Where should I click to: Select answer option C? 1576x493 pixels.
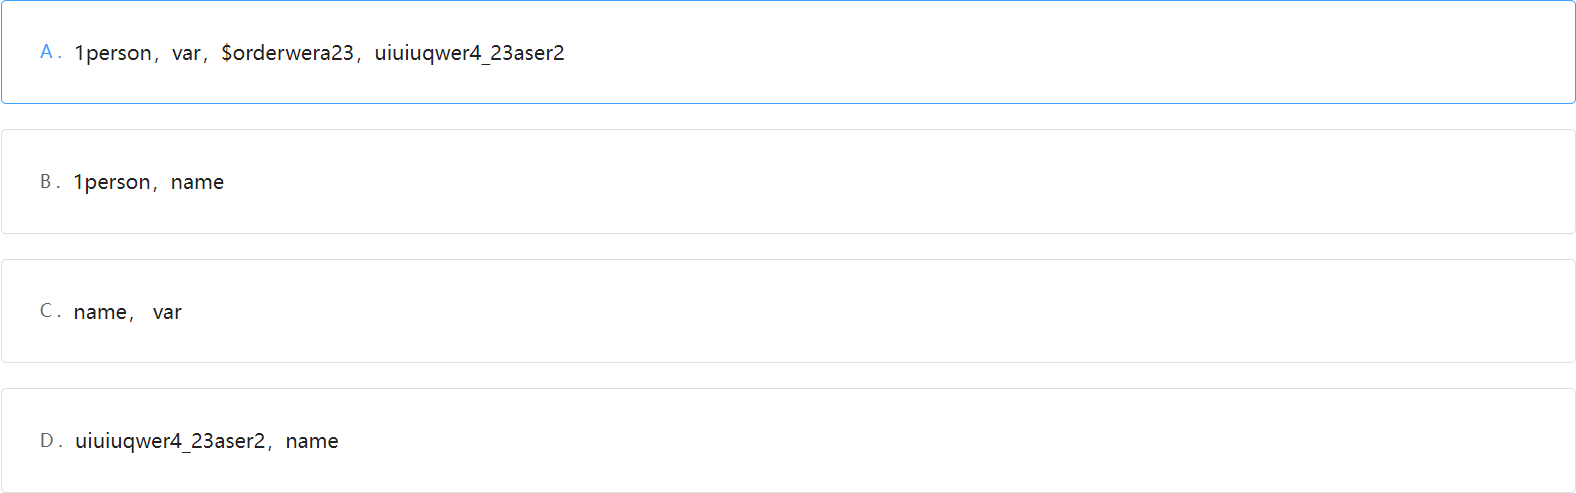788,311
